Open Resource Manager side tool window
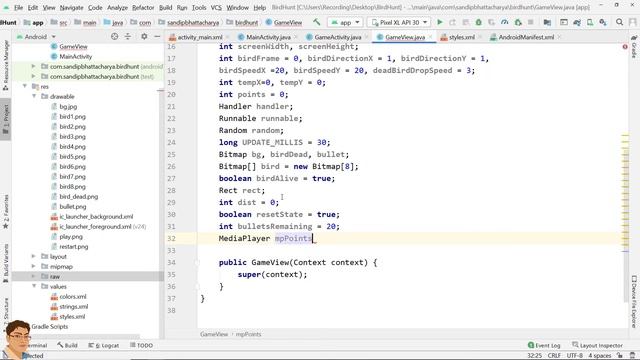 [6, 65]
